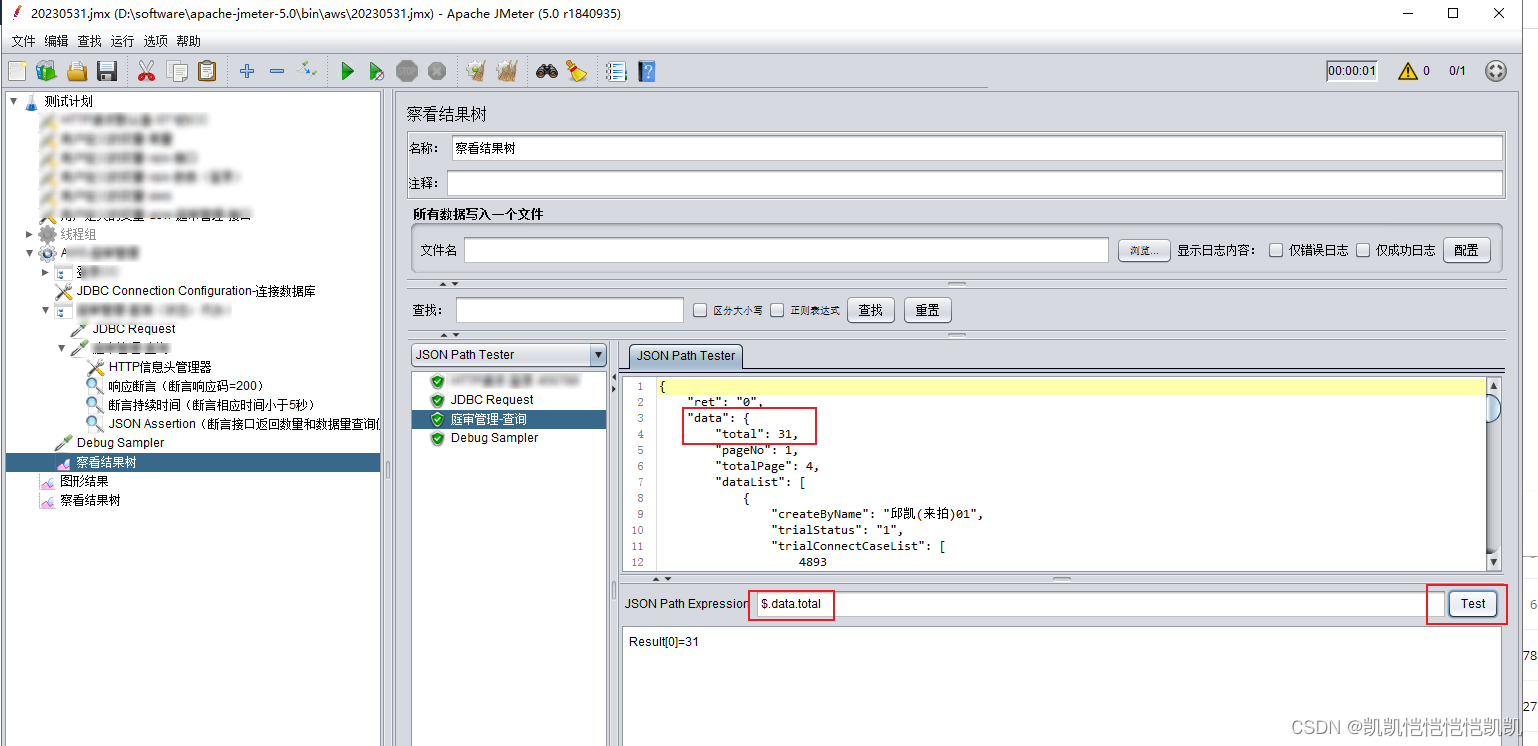The width and height of the screenshot is (1538, 746).
Task: Expand the 线程组 tree node
Action: [29, 234]
